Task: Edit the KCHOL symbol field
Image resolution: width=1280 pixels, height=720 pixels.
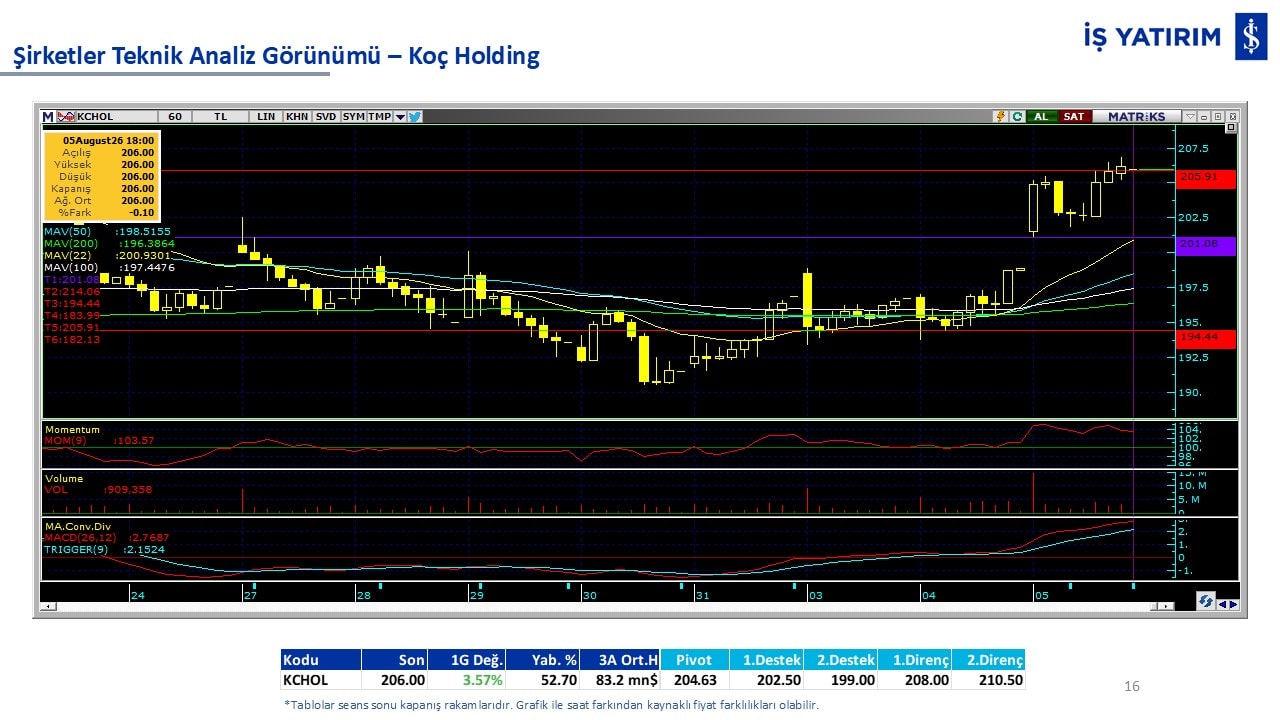Action: 116,116
